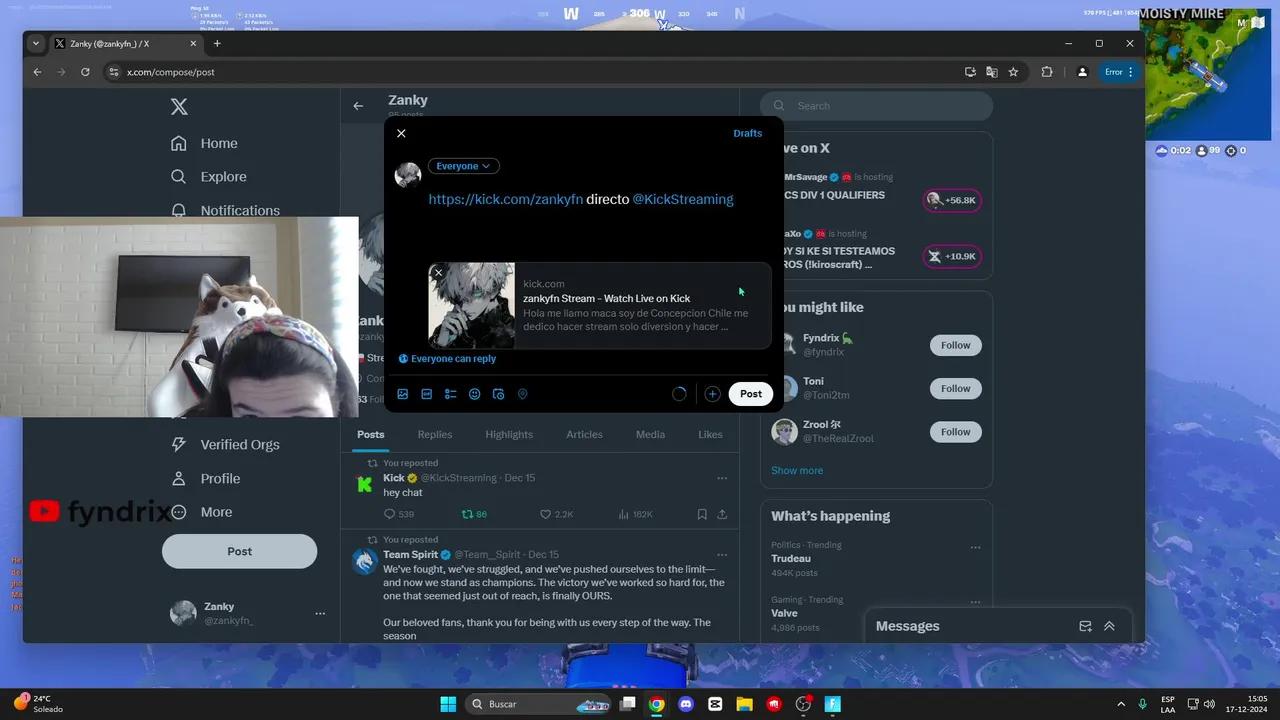Switch to the Articles tab
This screenshot has height=720, width=1280.
584,435
